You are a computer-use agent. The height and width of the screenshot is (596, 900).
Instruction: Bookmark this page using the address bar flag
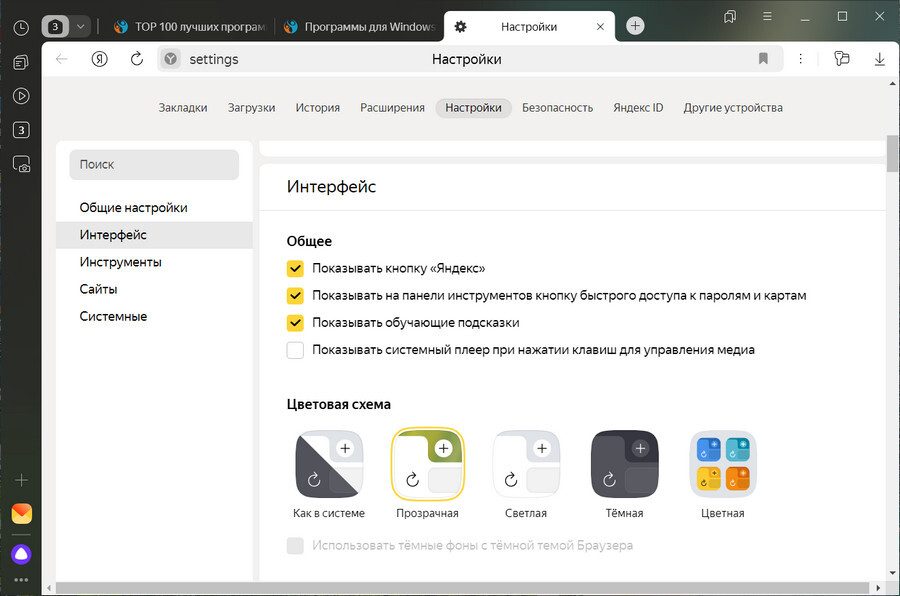(x=763, y=59)
